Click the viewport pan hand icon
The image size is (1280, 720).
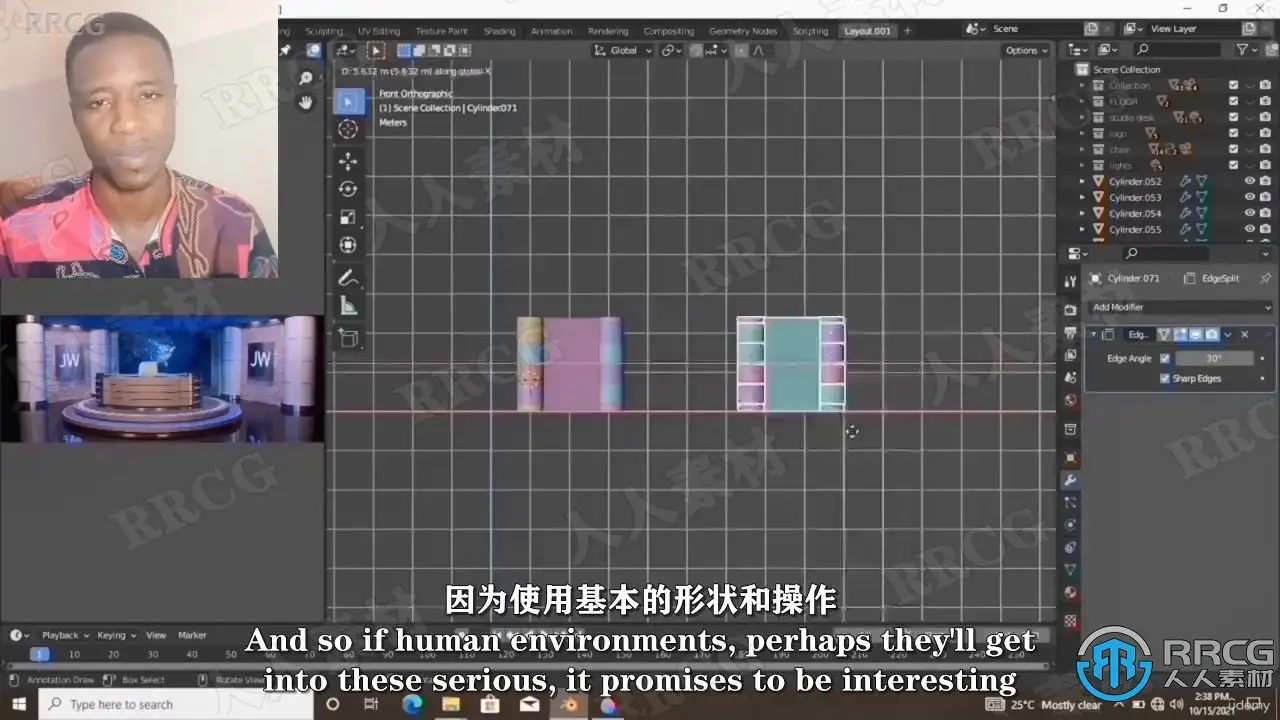306,102
